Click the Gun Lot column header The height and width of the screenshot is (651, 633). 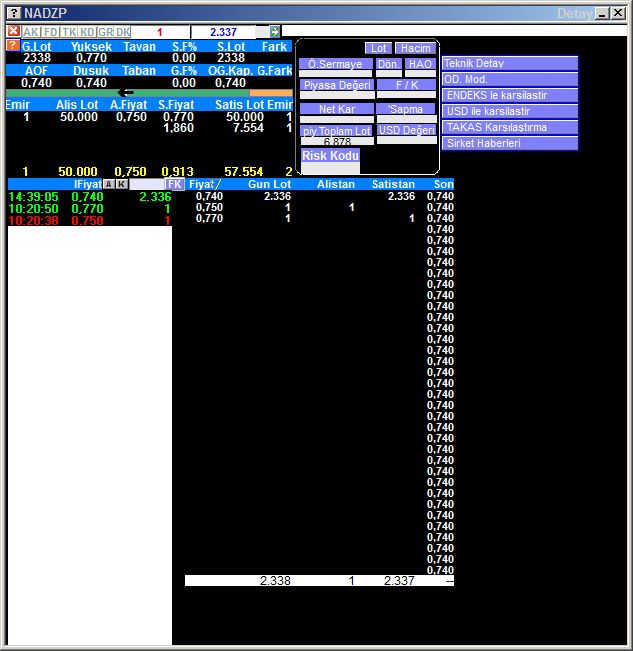[269, 184]
